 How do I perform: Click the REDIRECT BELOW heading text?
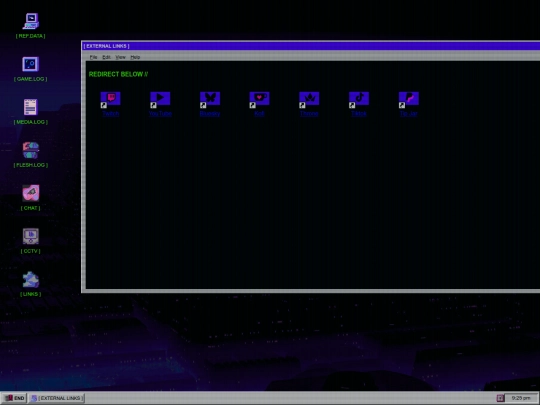click(x=118, y=74)
